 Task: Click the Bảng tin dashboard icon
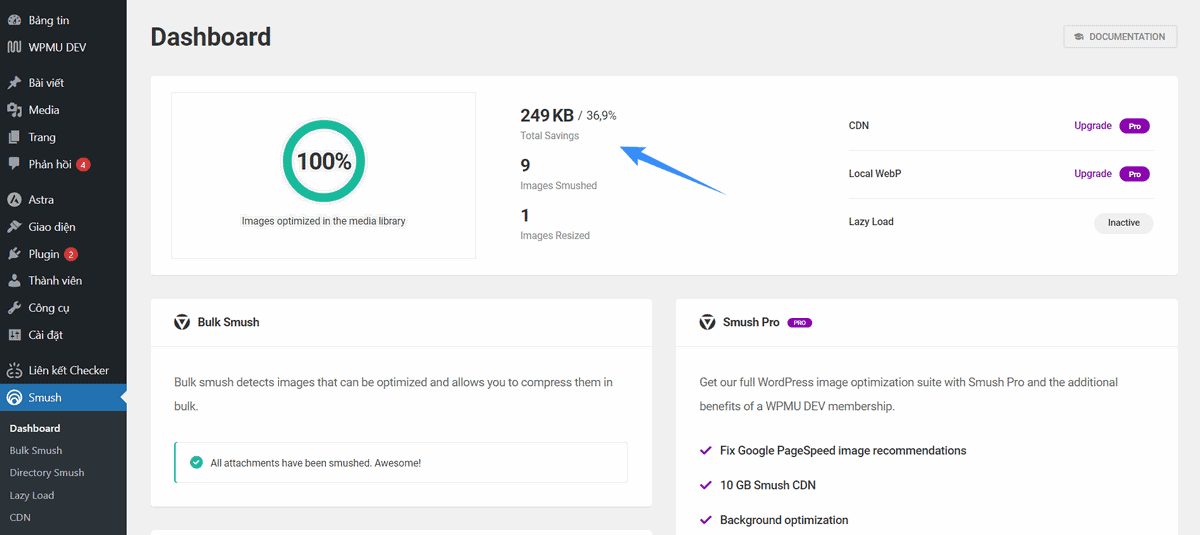[14, 20]
